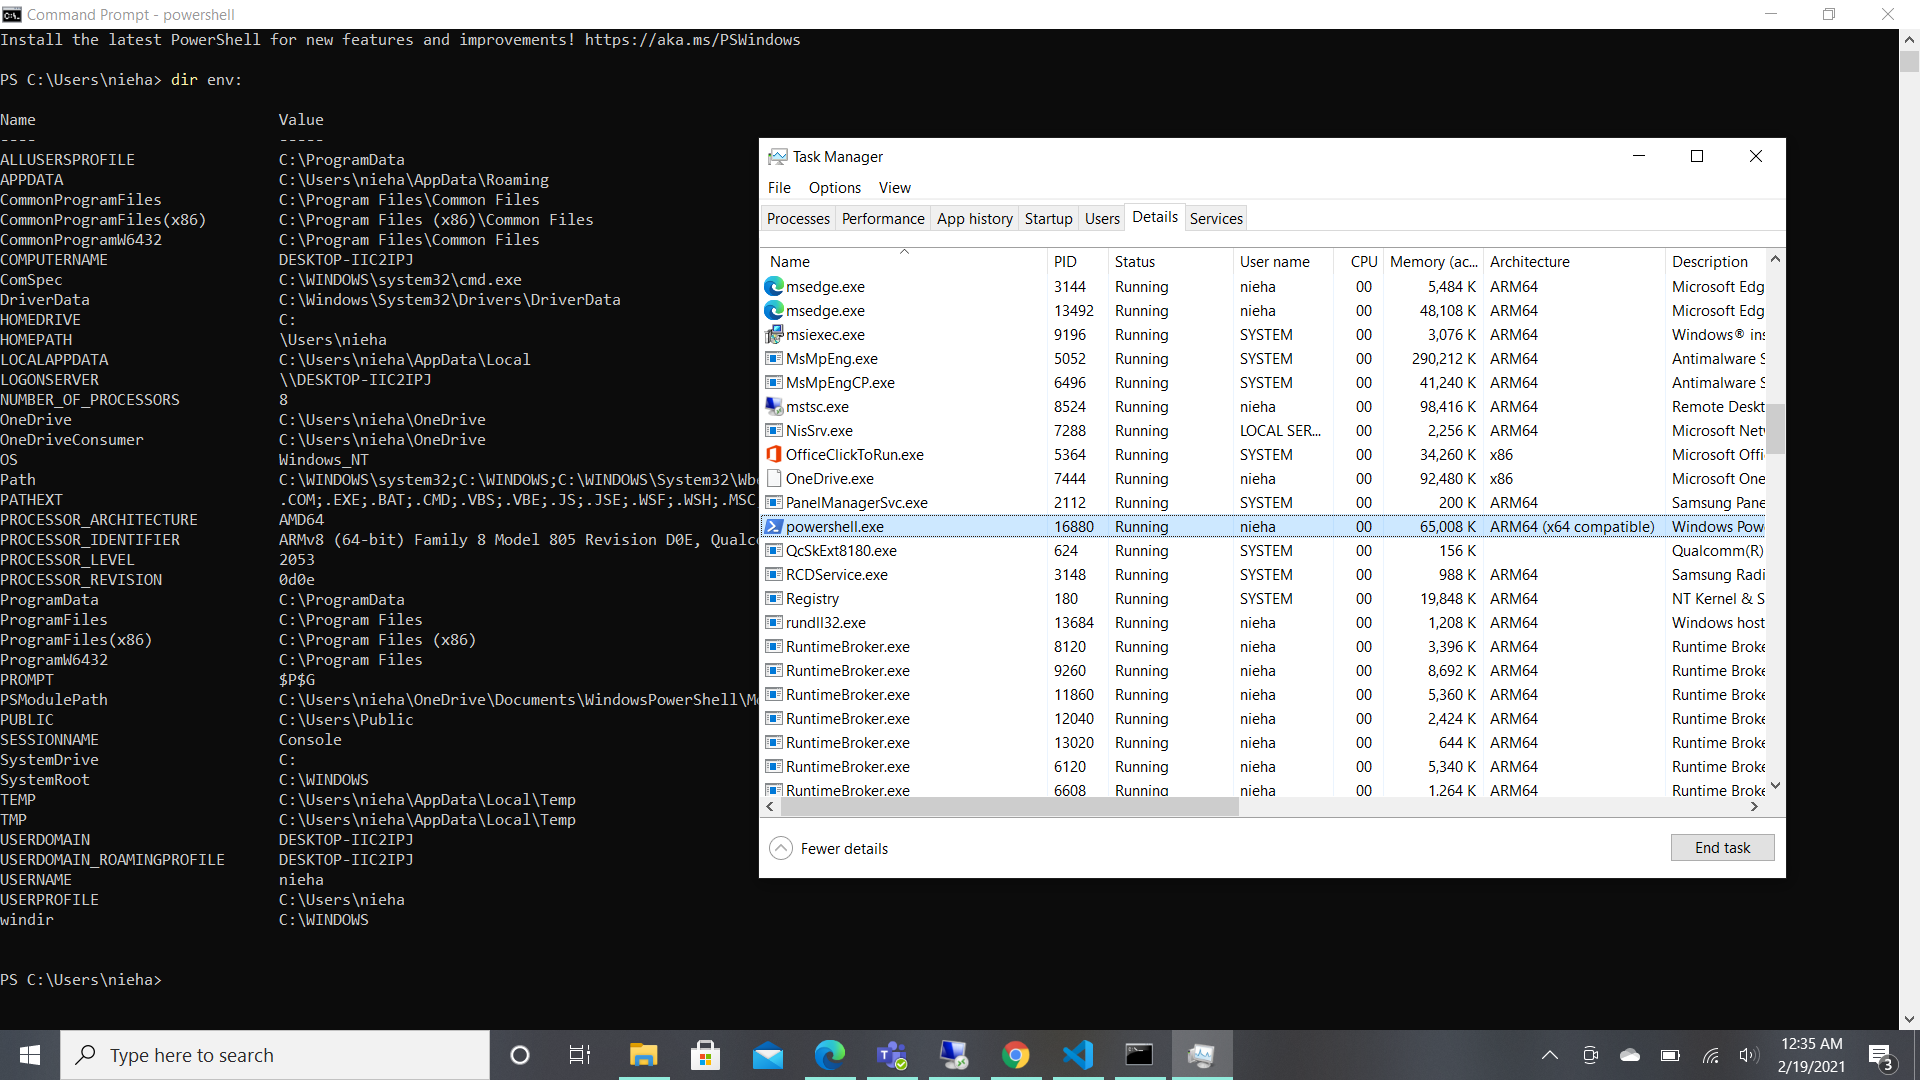Select the mstsc.exe process icon
Viewport: 1920px width, 1080px height.
[x=773, y=407]
